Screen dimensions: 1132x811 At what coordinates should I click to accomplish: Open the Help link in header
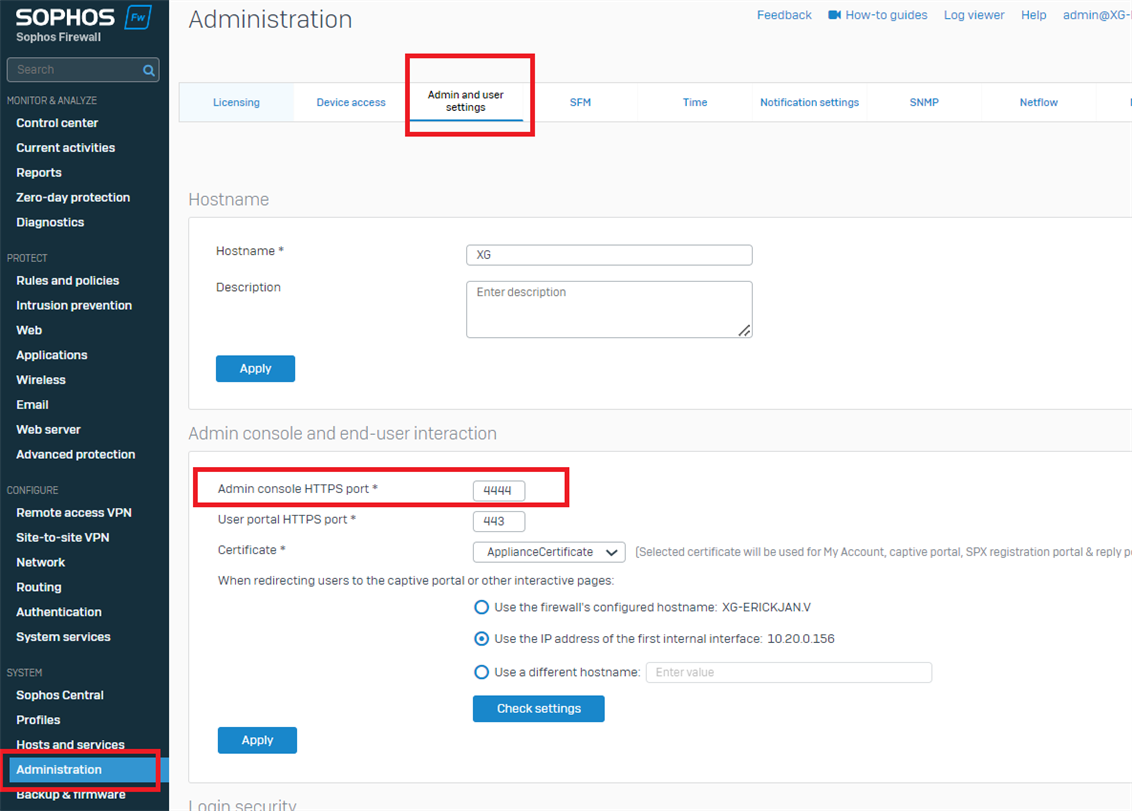(x=1034, y=15)
